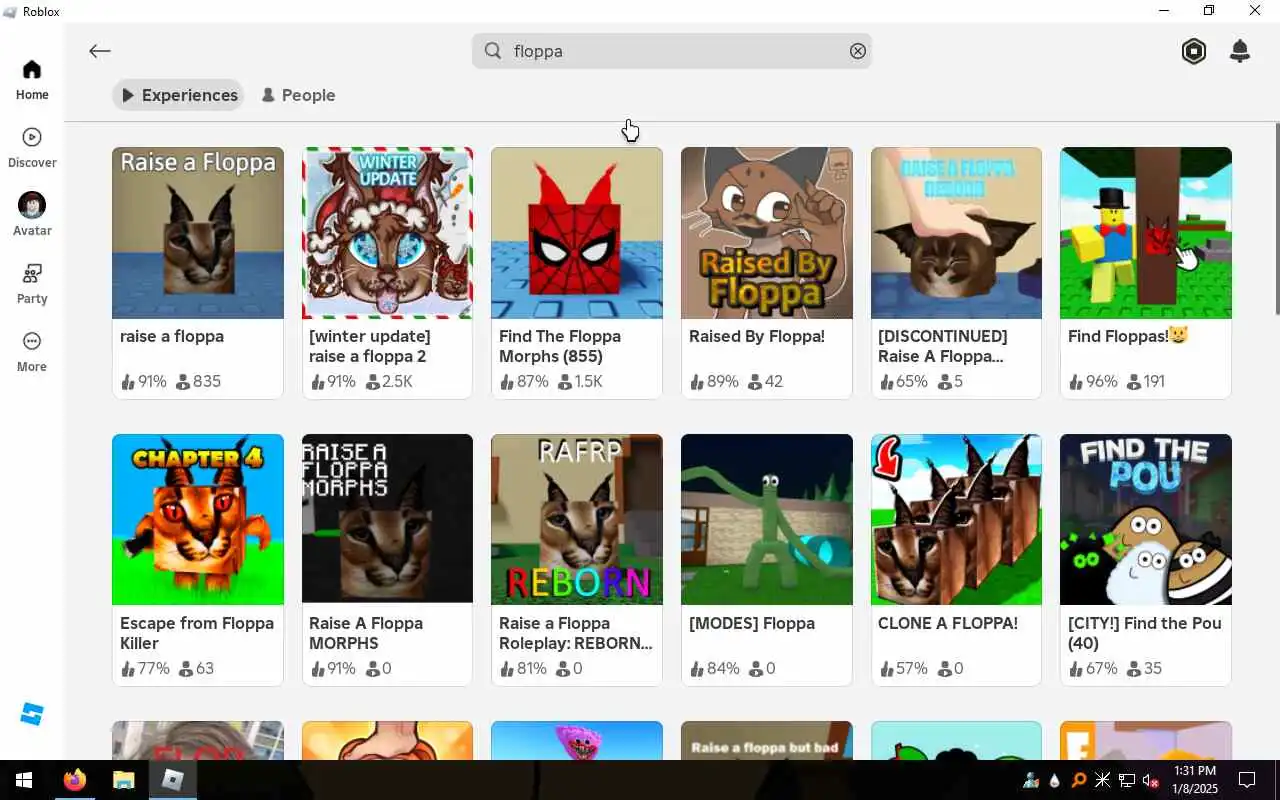Open the notifications bell icon
Image resolution: width=1280 pixels, height=800 pixels.
(1240, 51)
